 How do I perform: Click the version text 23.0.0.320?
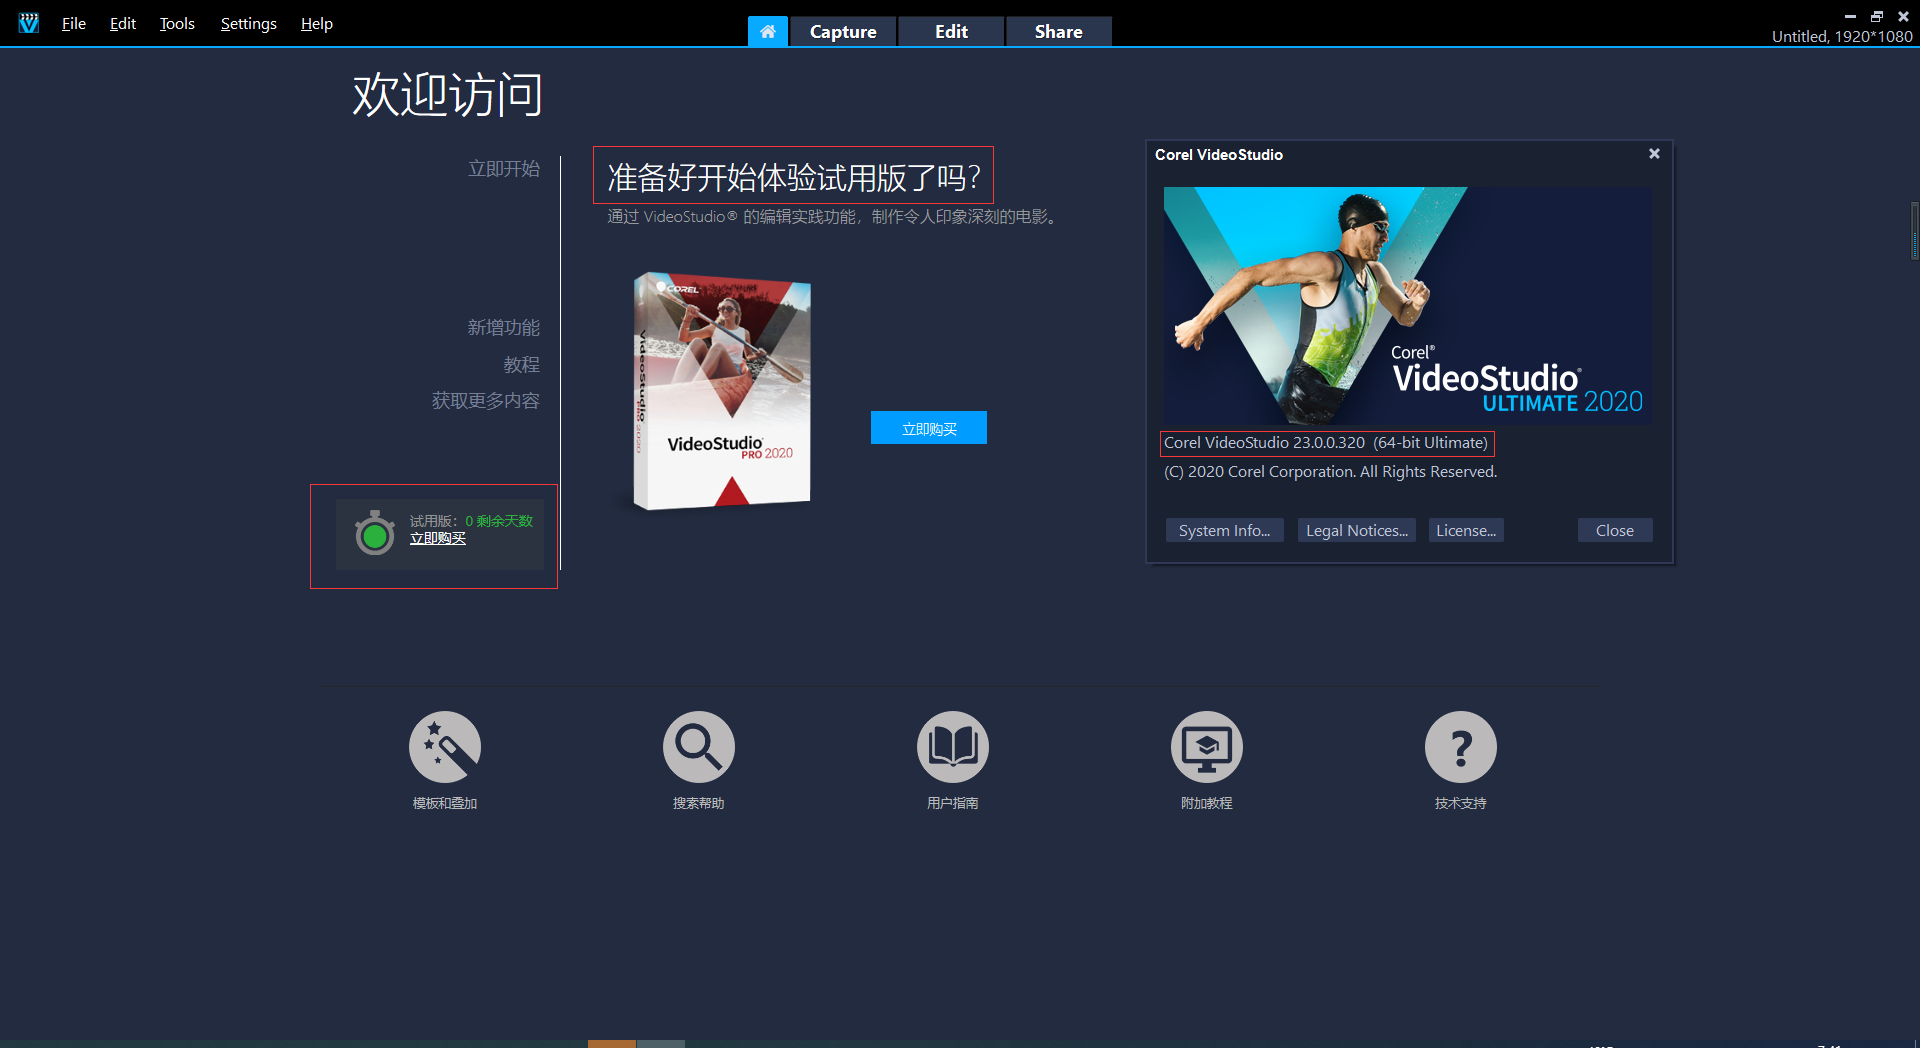pos(1328,443)
